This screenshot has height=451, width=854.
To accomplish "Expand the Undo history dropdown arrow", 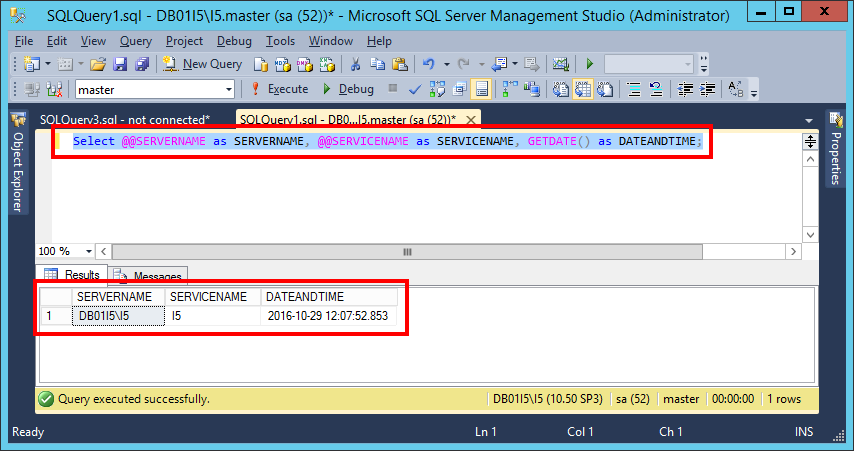I will coord(447,64).
